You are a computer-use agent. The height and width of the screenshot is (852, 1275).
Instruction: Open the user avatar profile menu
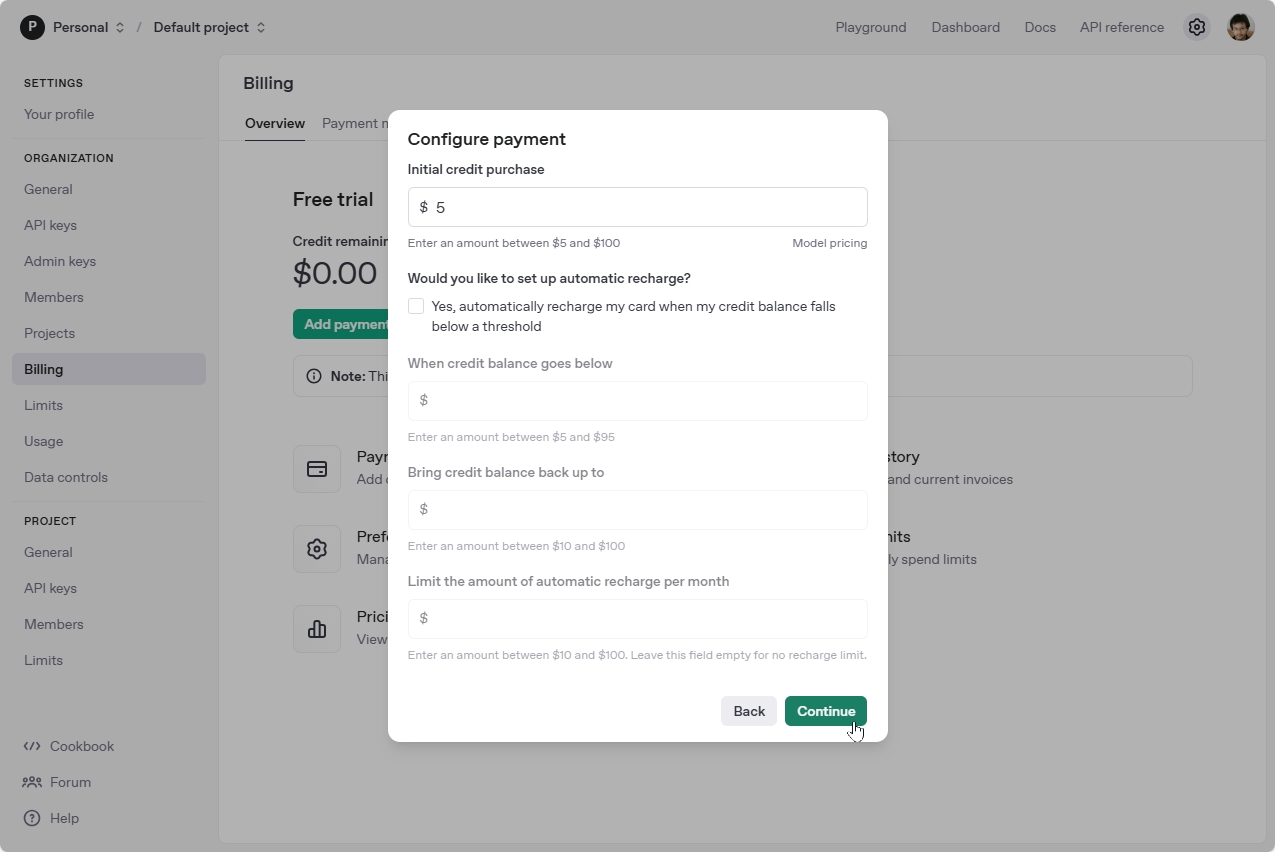point(1240,27)
